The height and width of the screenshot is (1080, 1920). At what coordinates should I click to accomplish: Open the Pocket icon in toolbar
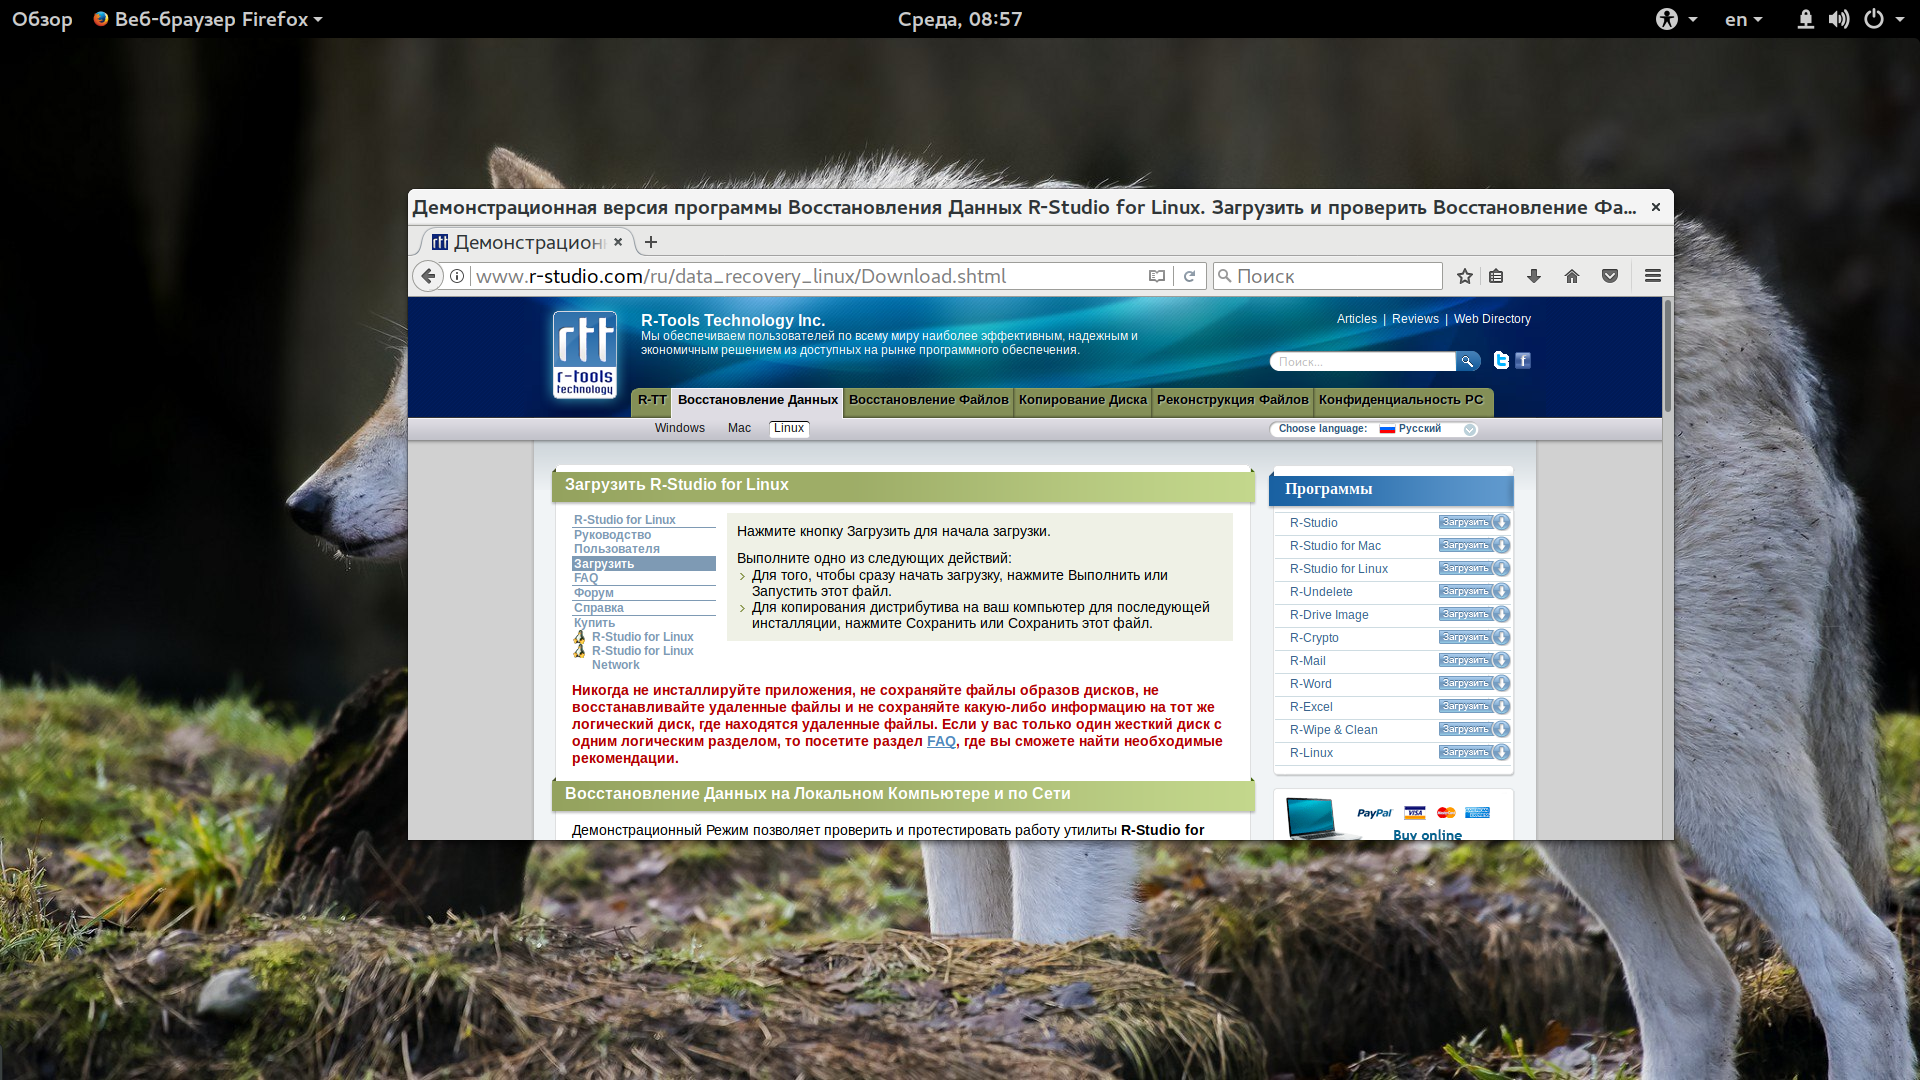[1610, 276]
